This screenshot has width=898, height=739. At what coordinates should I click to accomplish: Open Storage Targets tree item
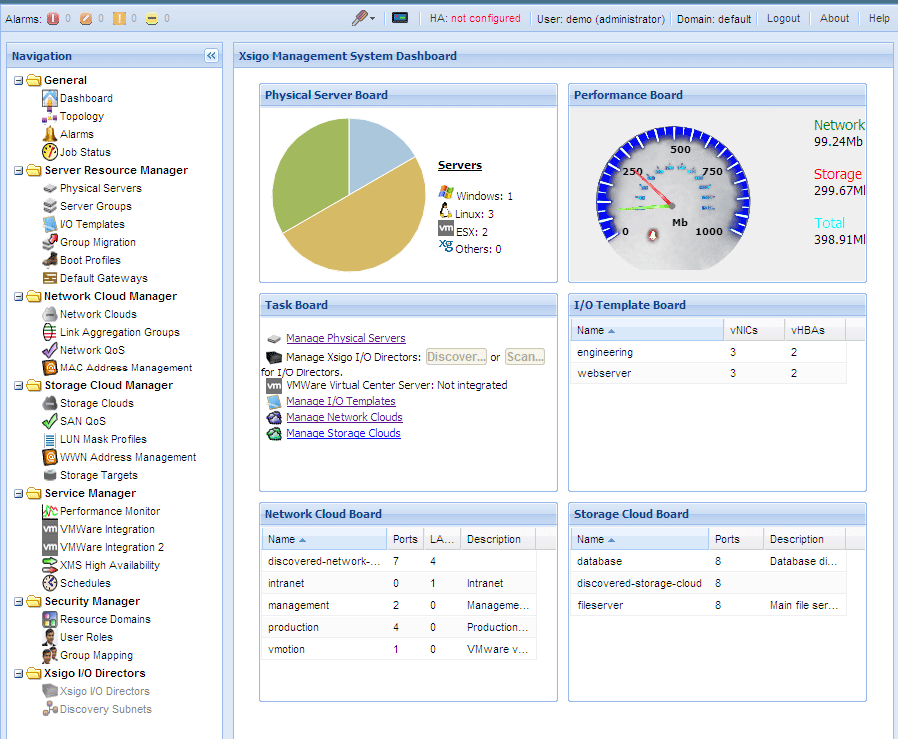click(99, 475)
